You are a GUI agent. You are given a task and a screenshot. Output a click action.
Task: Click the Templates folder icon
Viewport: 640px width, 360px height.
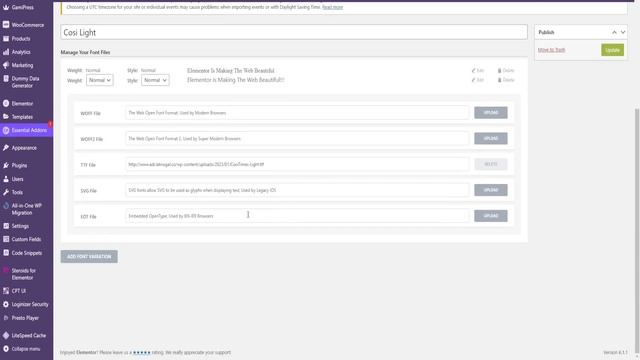tap(6, 117)
